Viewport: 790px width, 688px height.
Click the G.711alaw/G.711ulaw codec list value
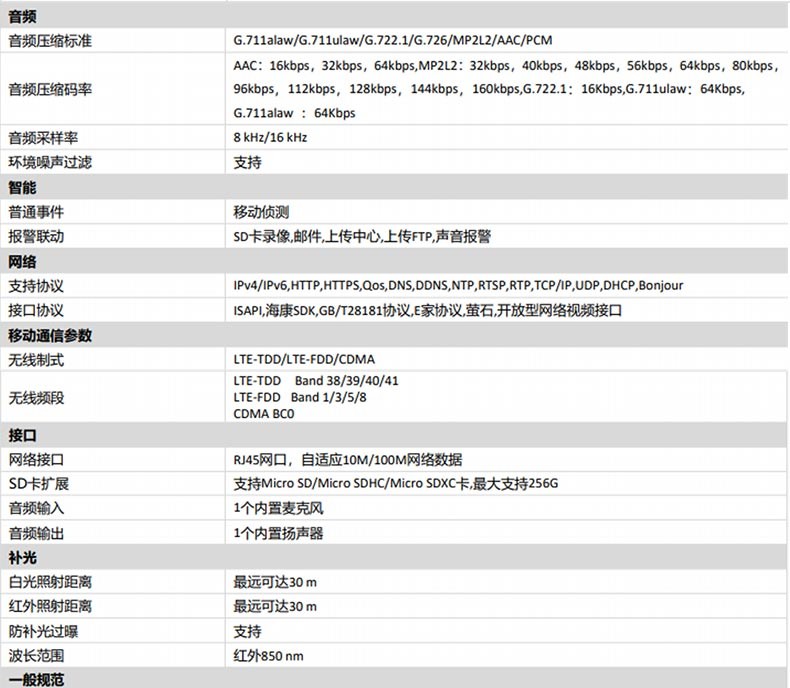tap(392, 40)
